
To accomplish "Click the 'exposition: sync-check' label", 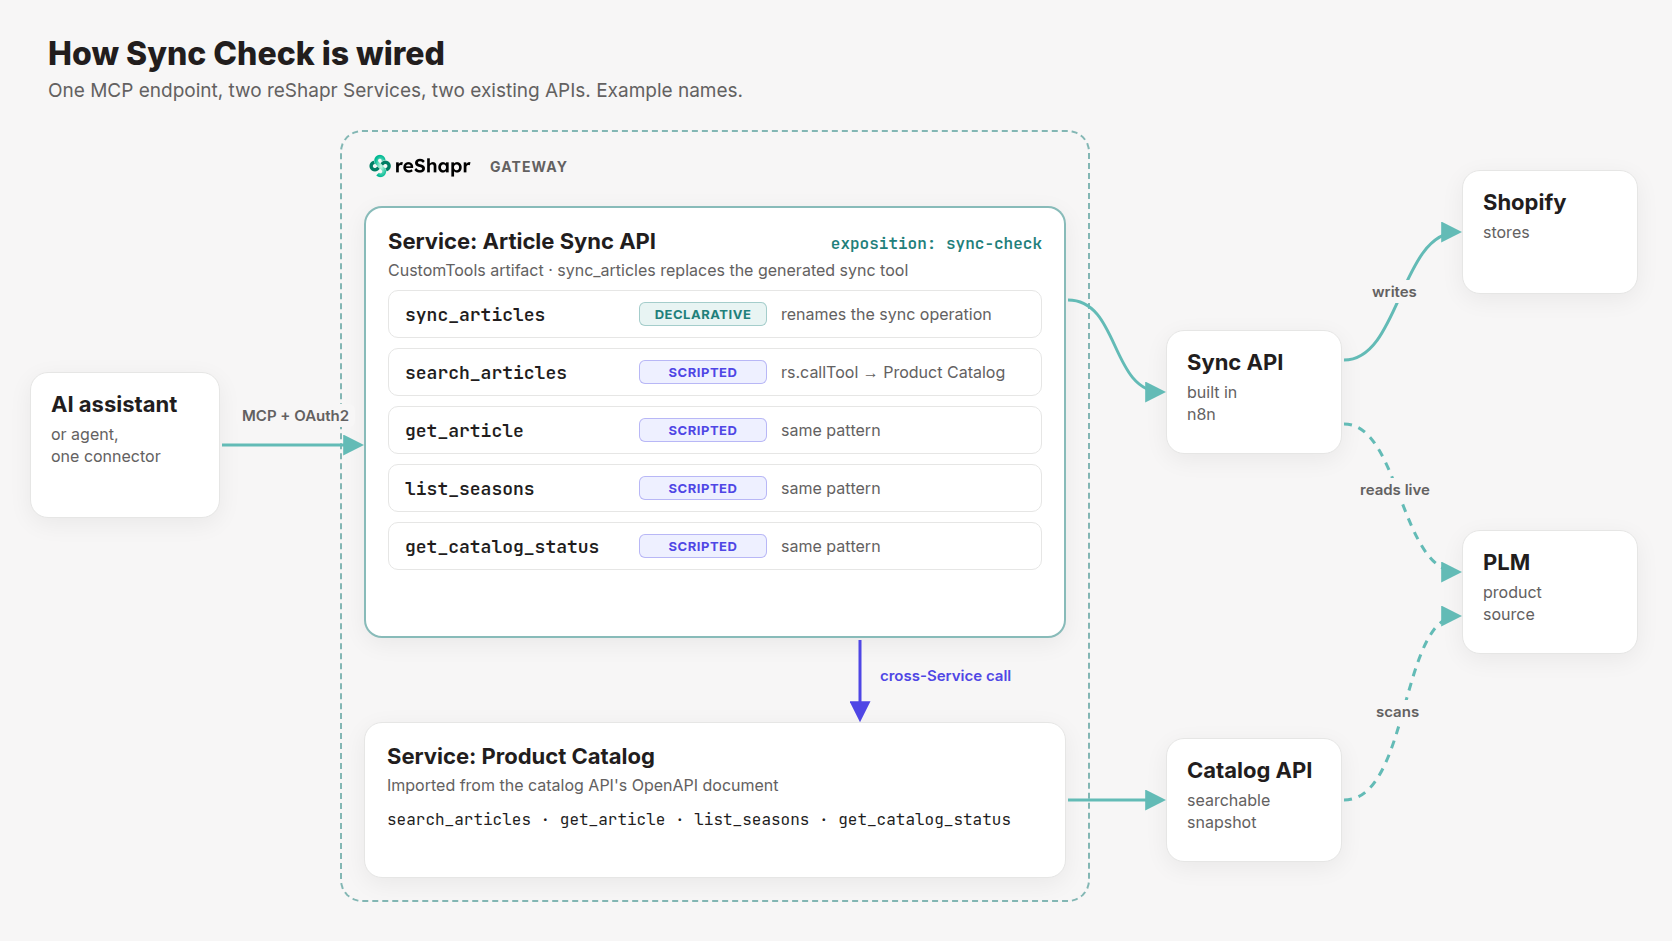I will pyautogui.click(x=936, y=243).
